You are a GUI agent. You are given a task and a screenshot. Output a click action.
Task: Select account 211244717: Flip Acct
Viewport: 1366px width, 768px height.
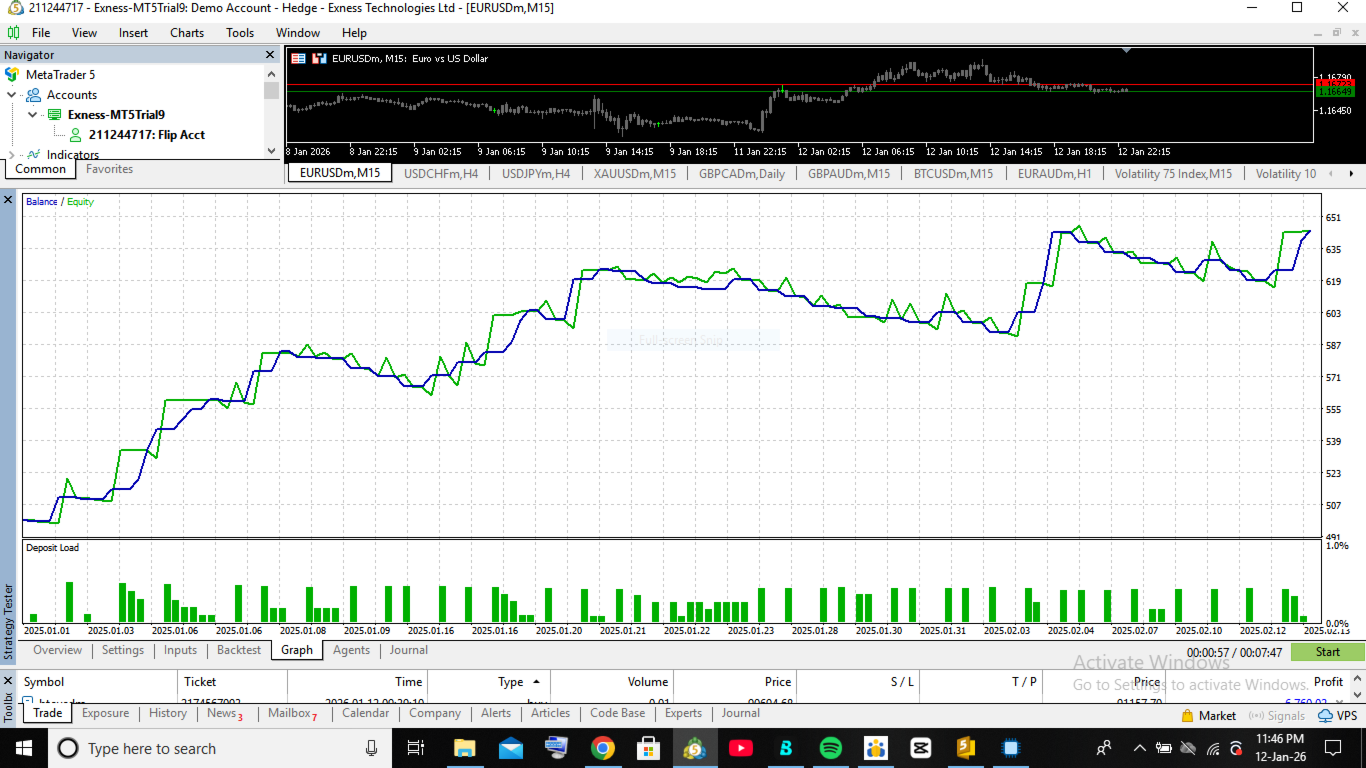pyautogui.click(x=146, y=135)
